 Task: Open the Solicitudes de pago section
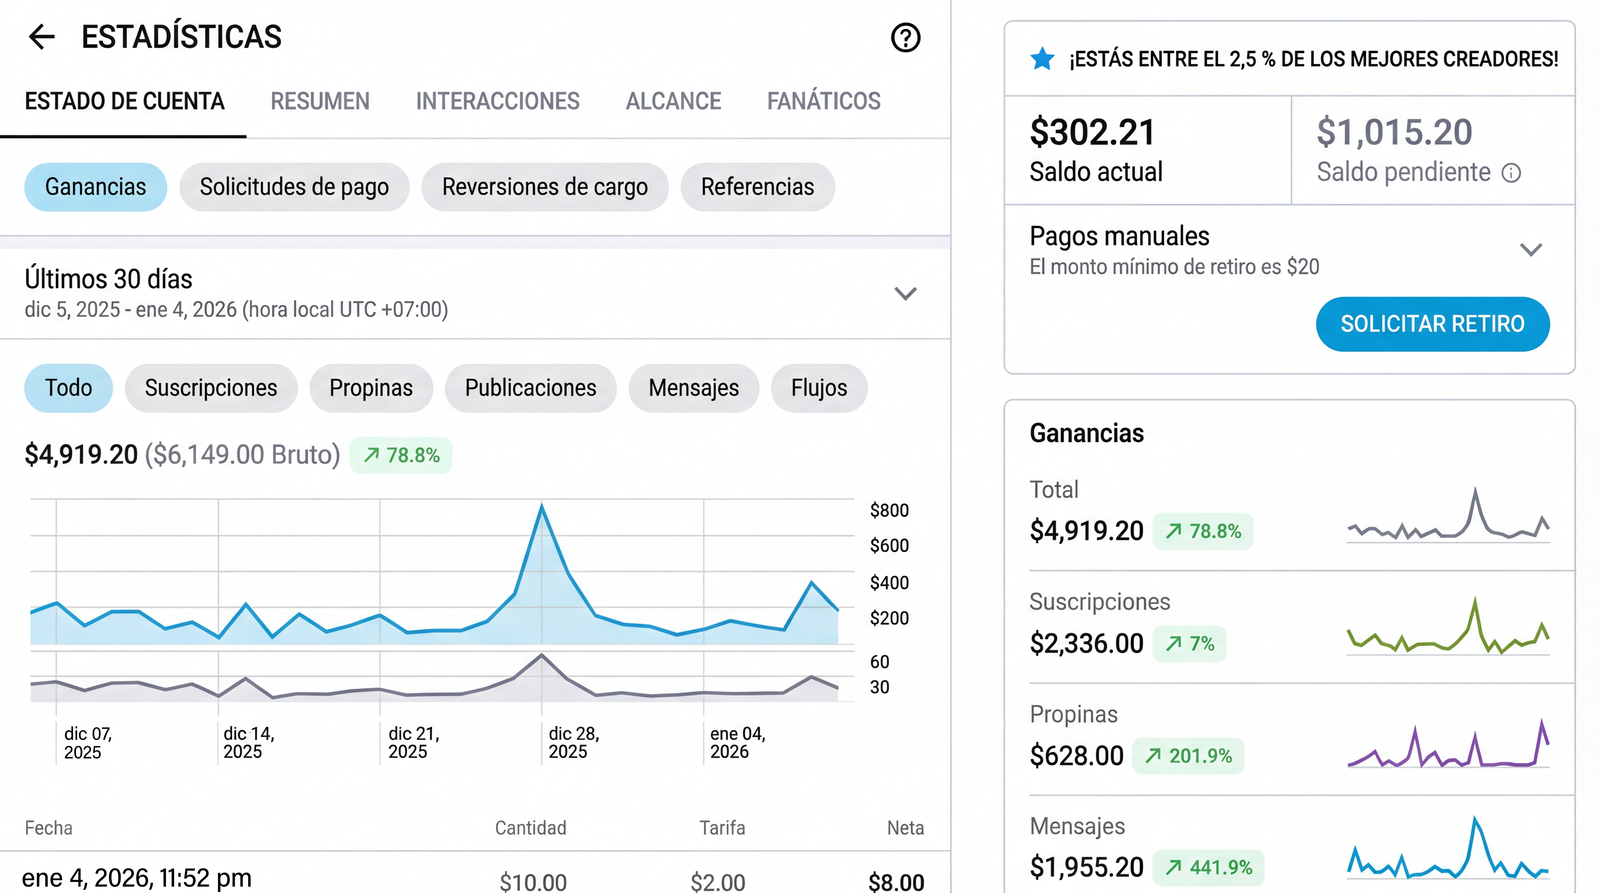tap(294, 187)
